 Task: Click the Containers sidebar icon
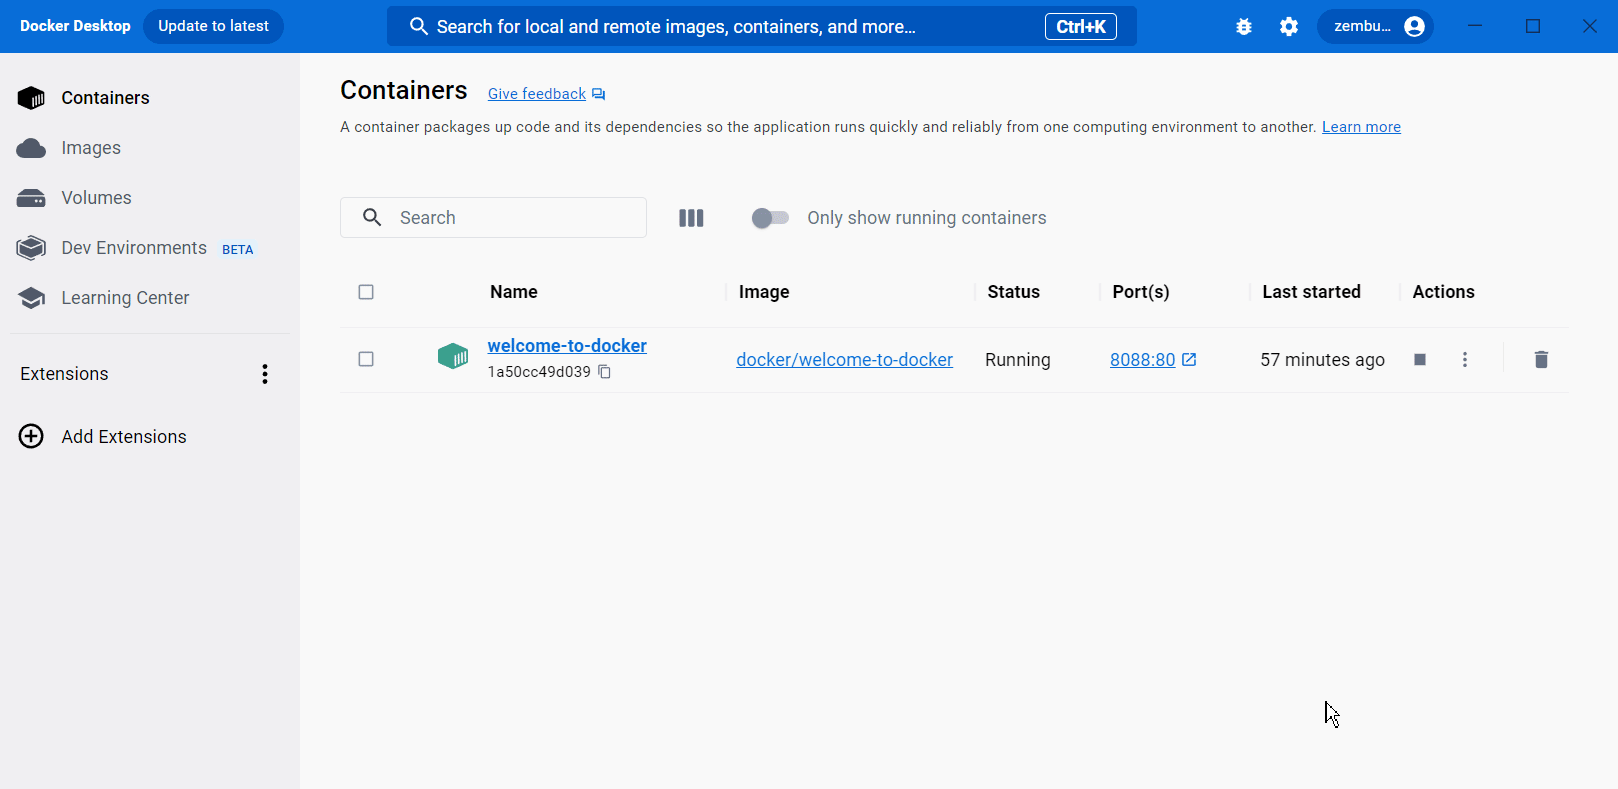click(31, 98)
